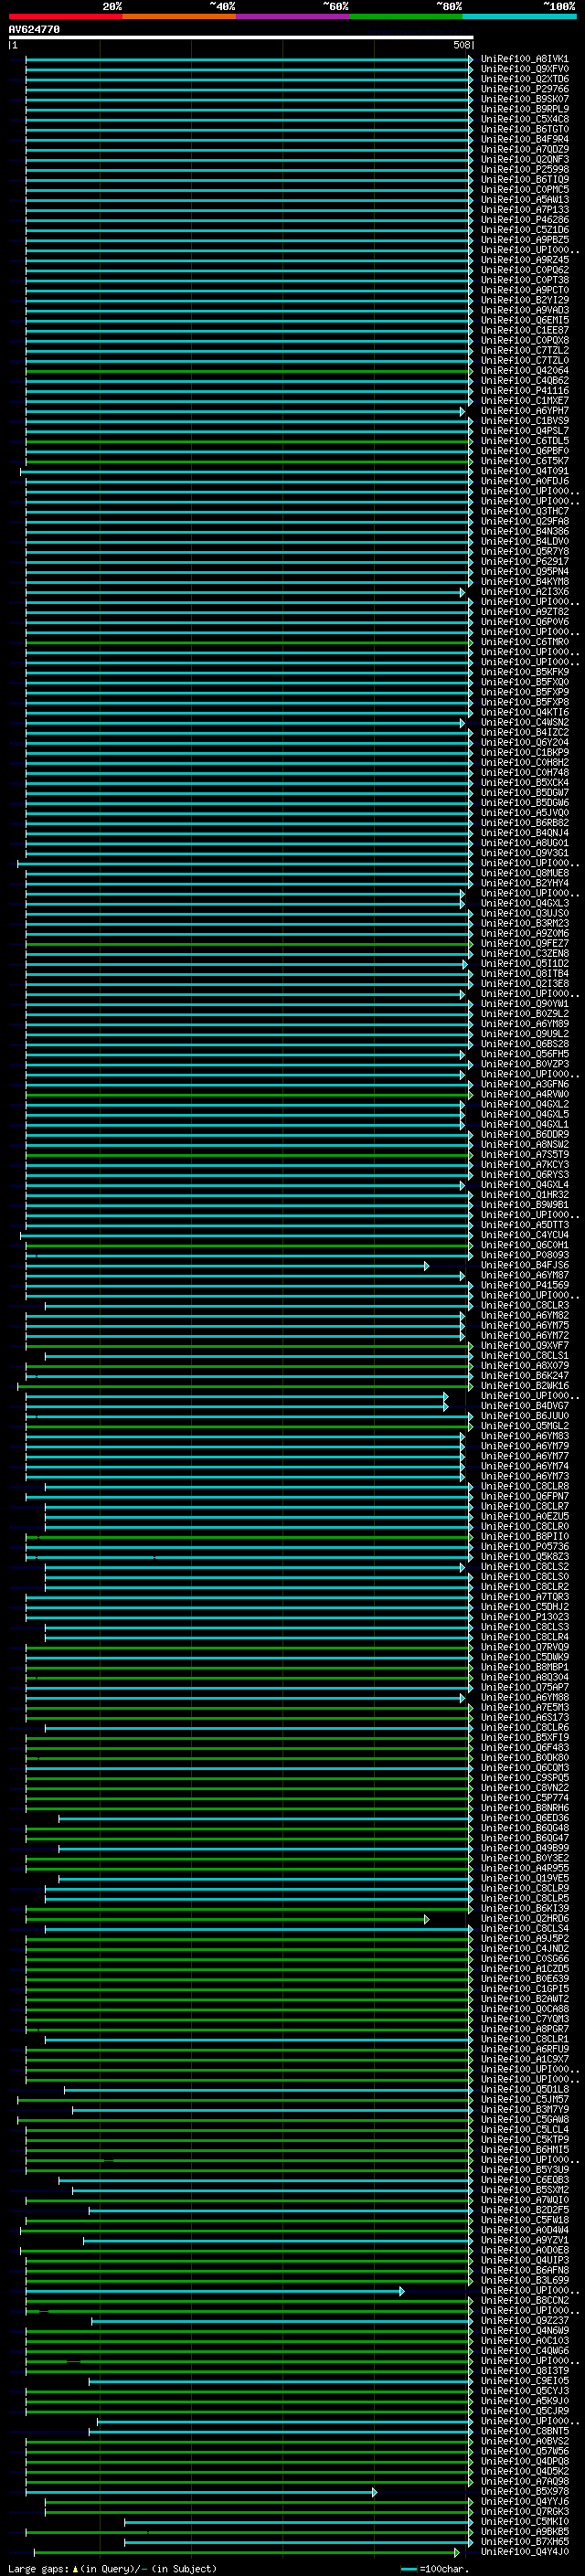Click label UniRef100_Q75AP7

pos(524,1687)
